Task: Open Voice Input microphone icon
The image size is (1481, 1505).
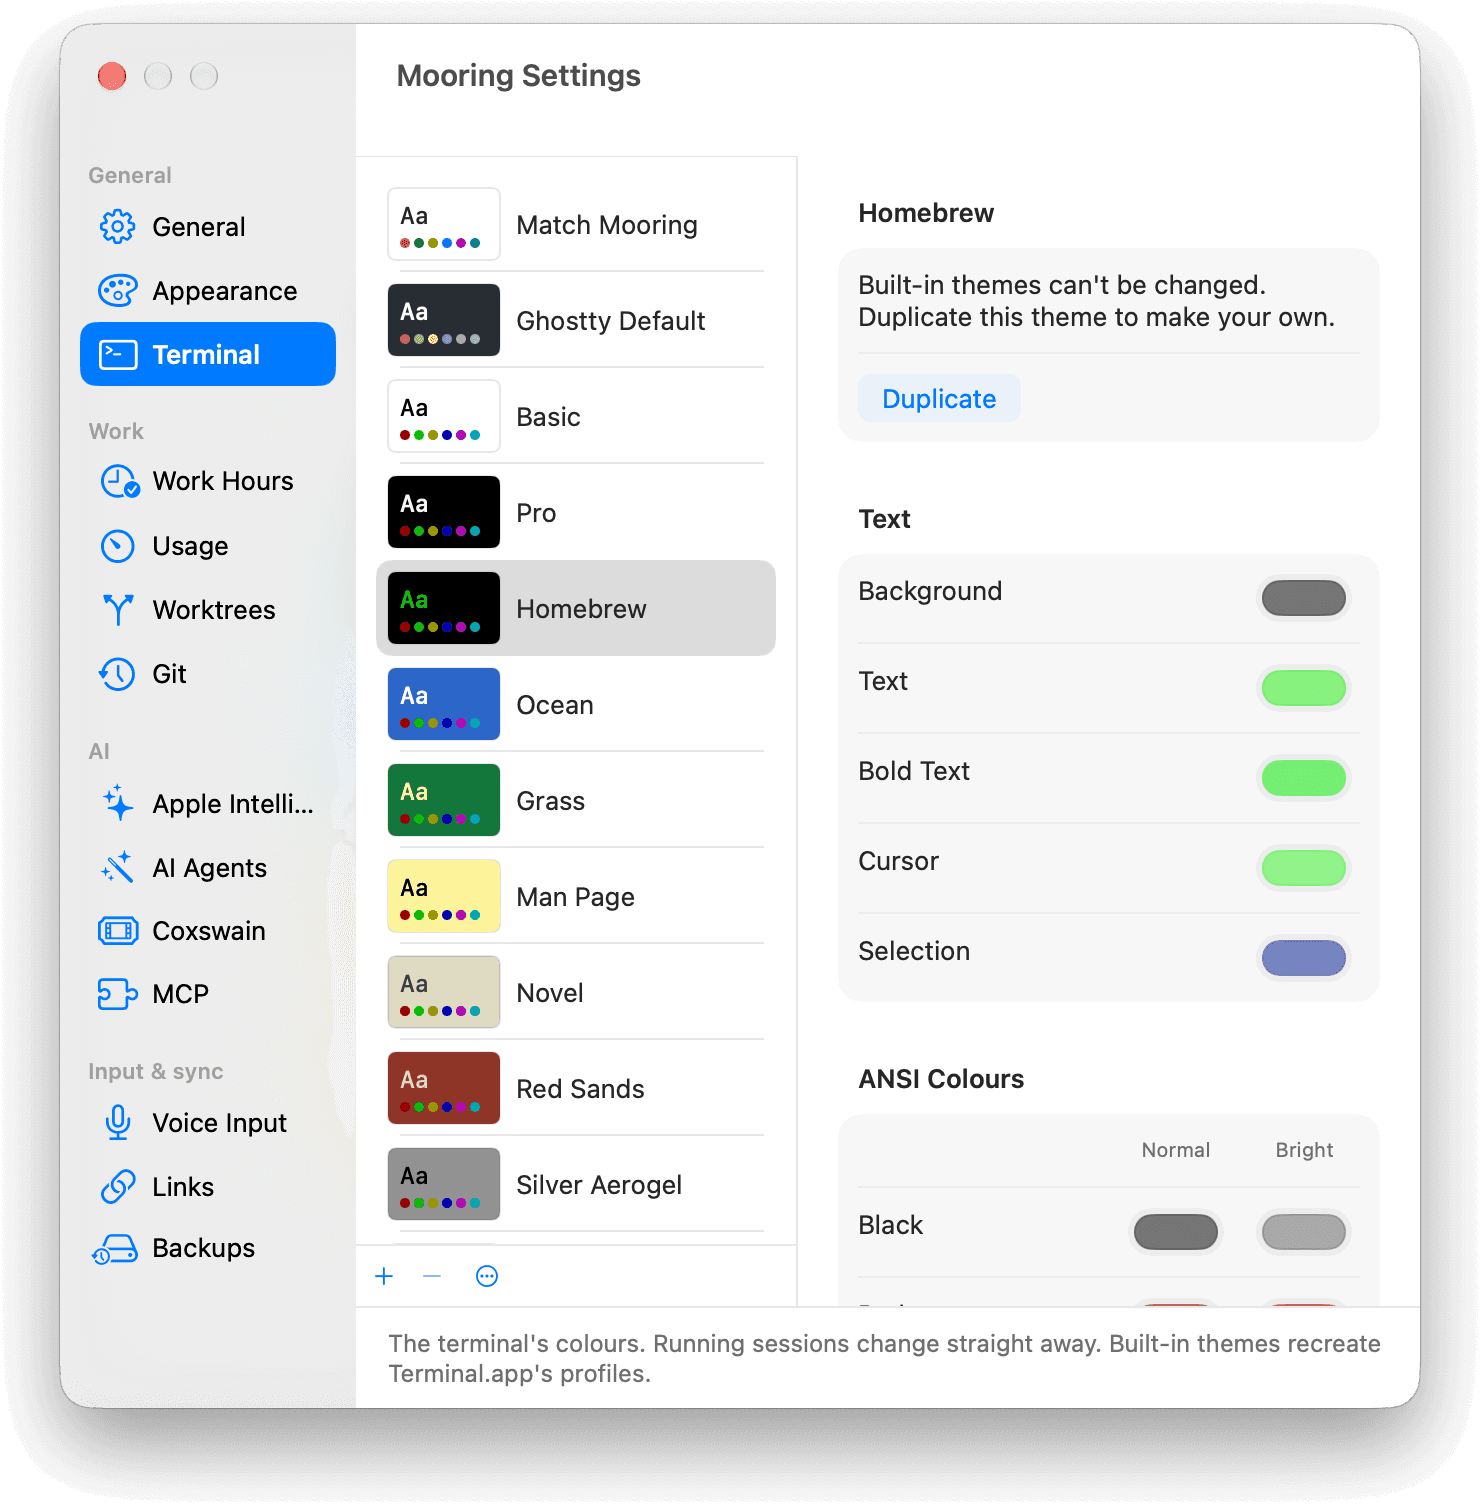Action: (x=118, y=1123)
